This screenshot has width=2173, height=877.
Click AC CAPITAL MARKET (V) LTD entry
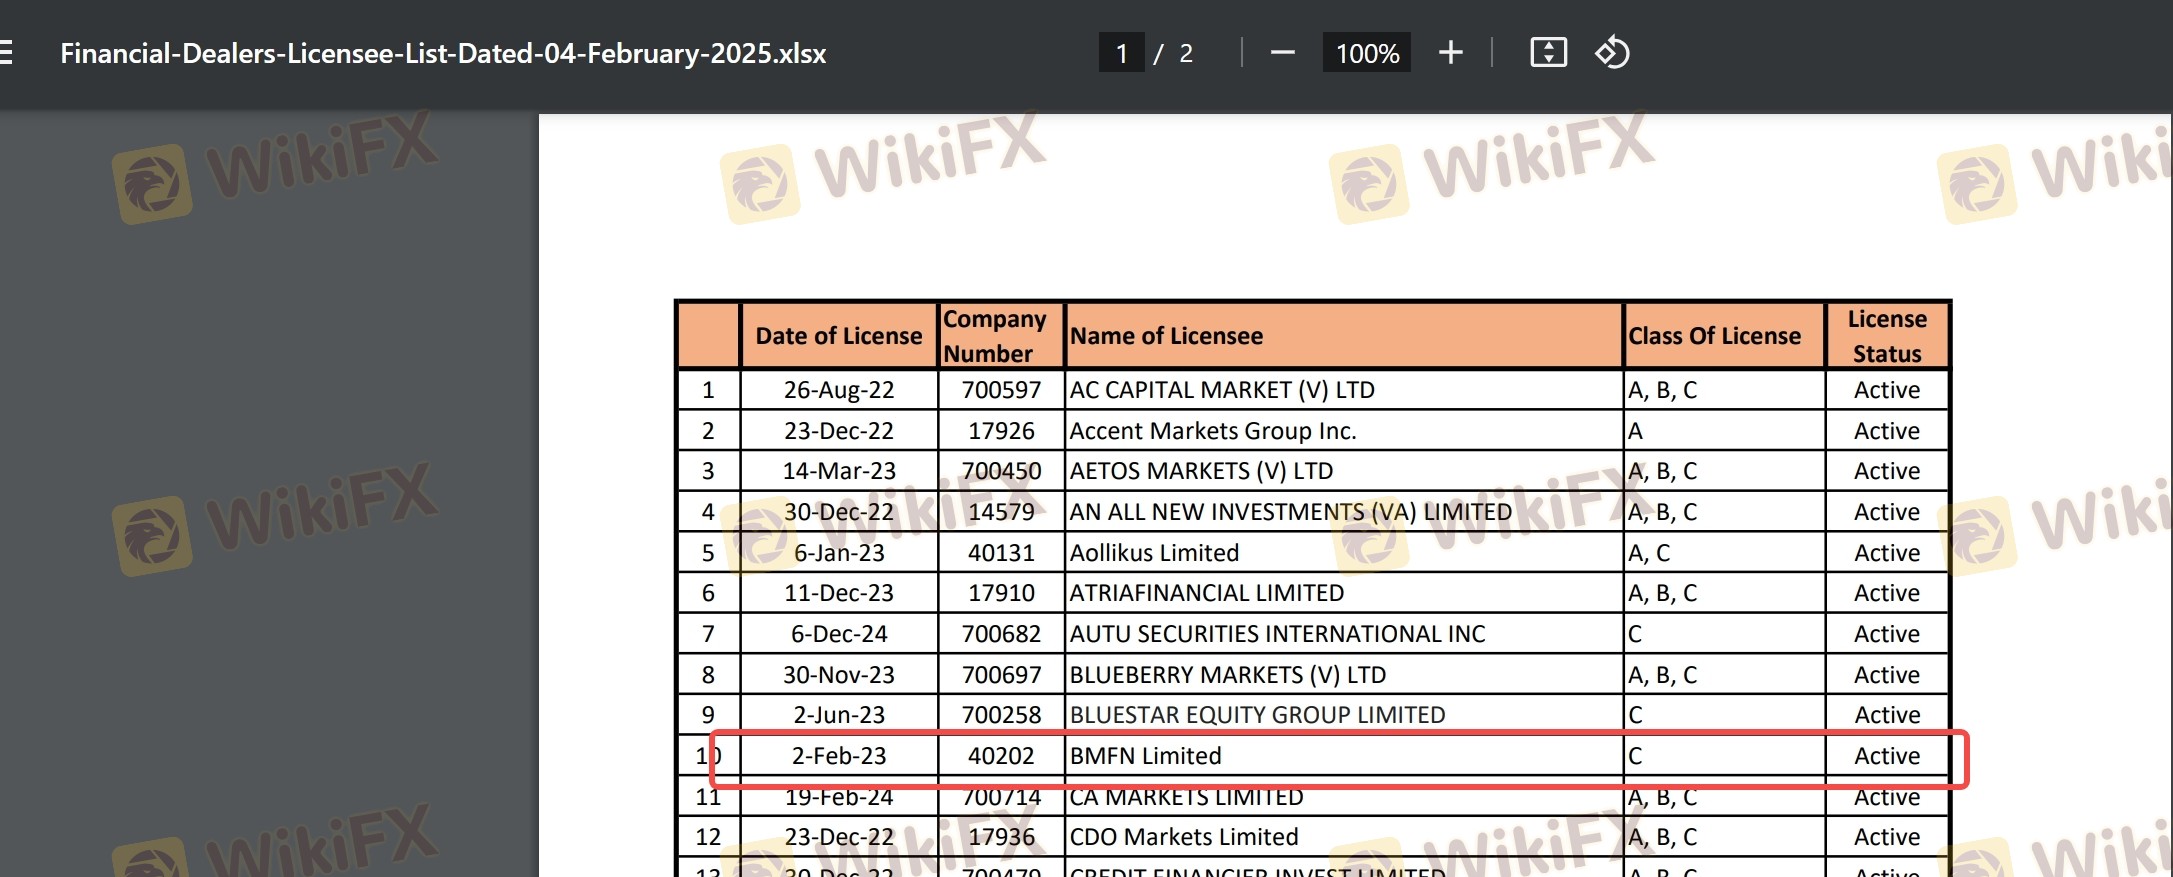(1221, 390)
